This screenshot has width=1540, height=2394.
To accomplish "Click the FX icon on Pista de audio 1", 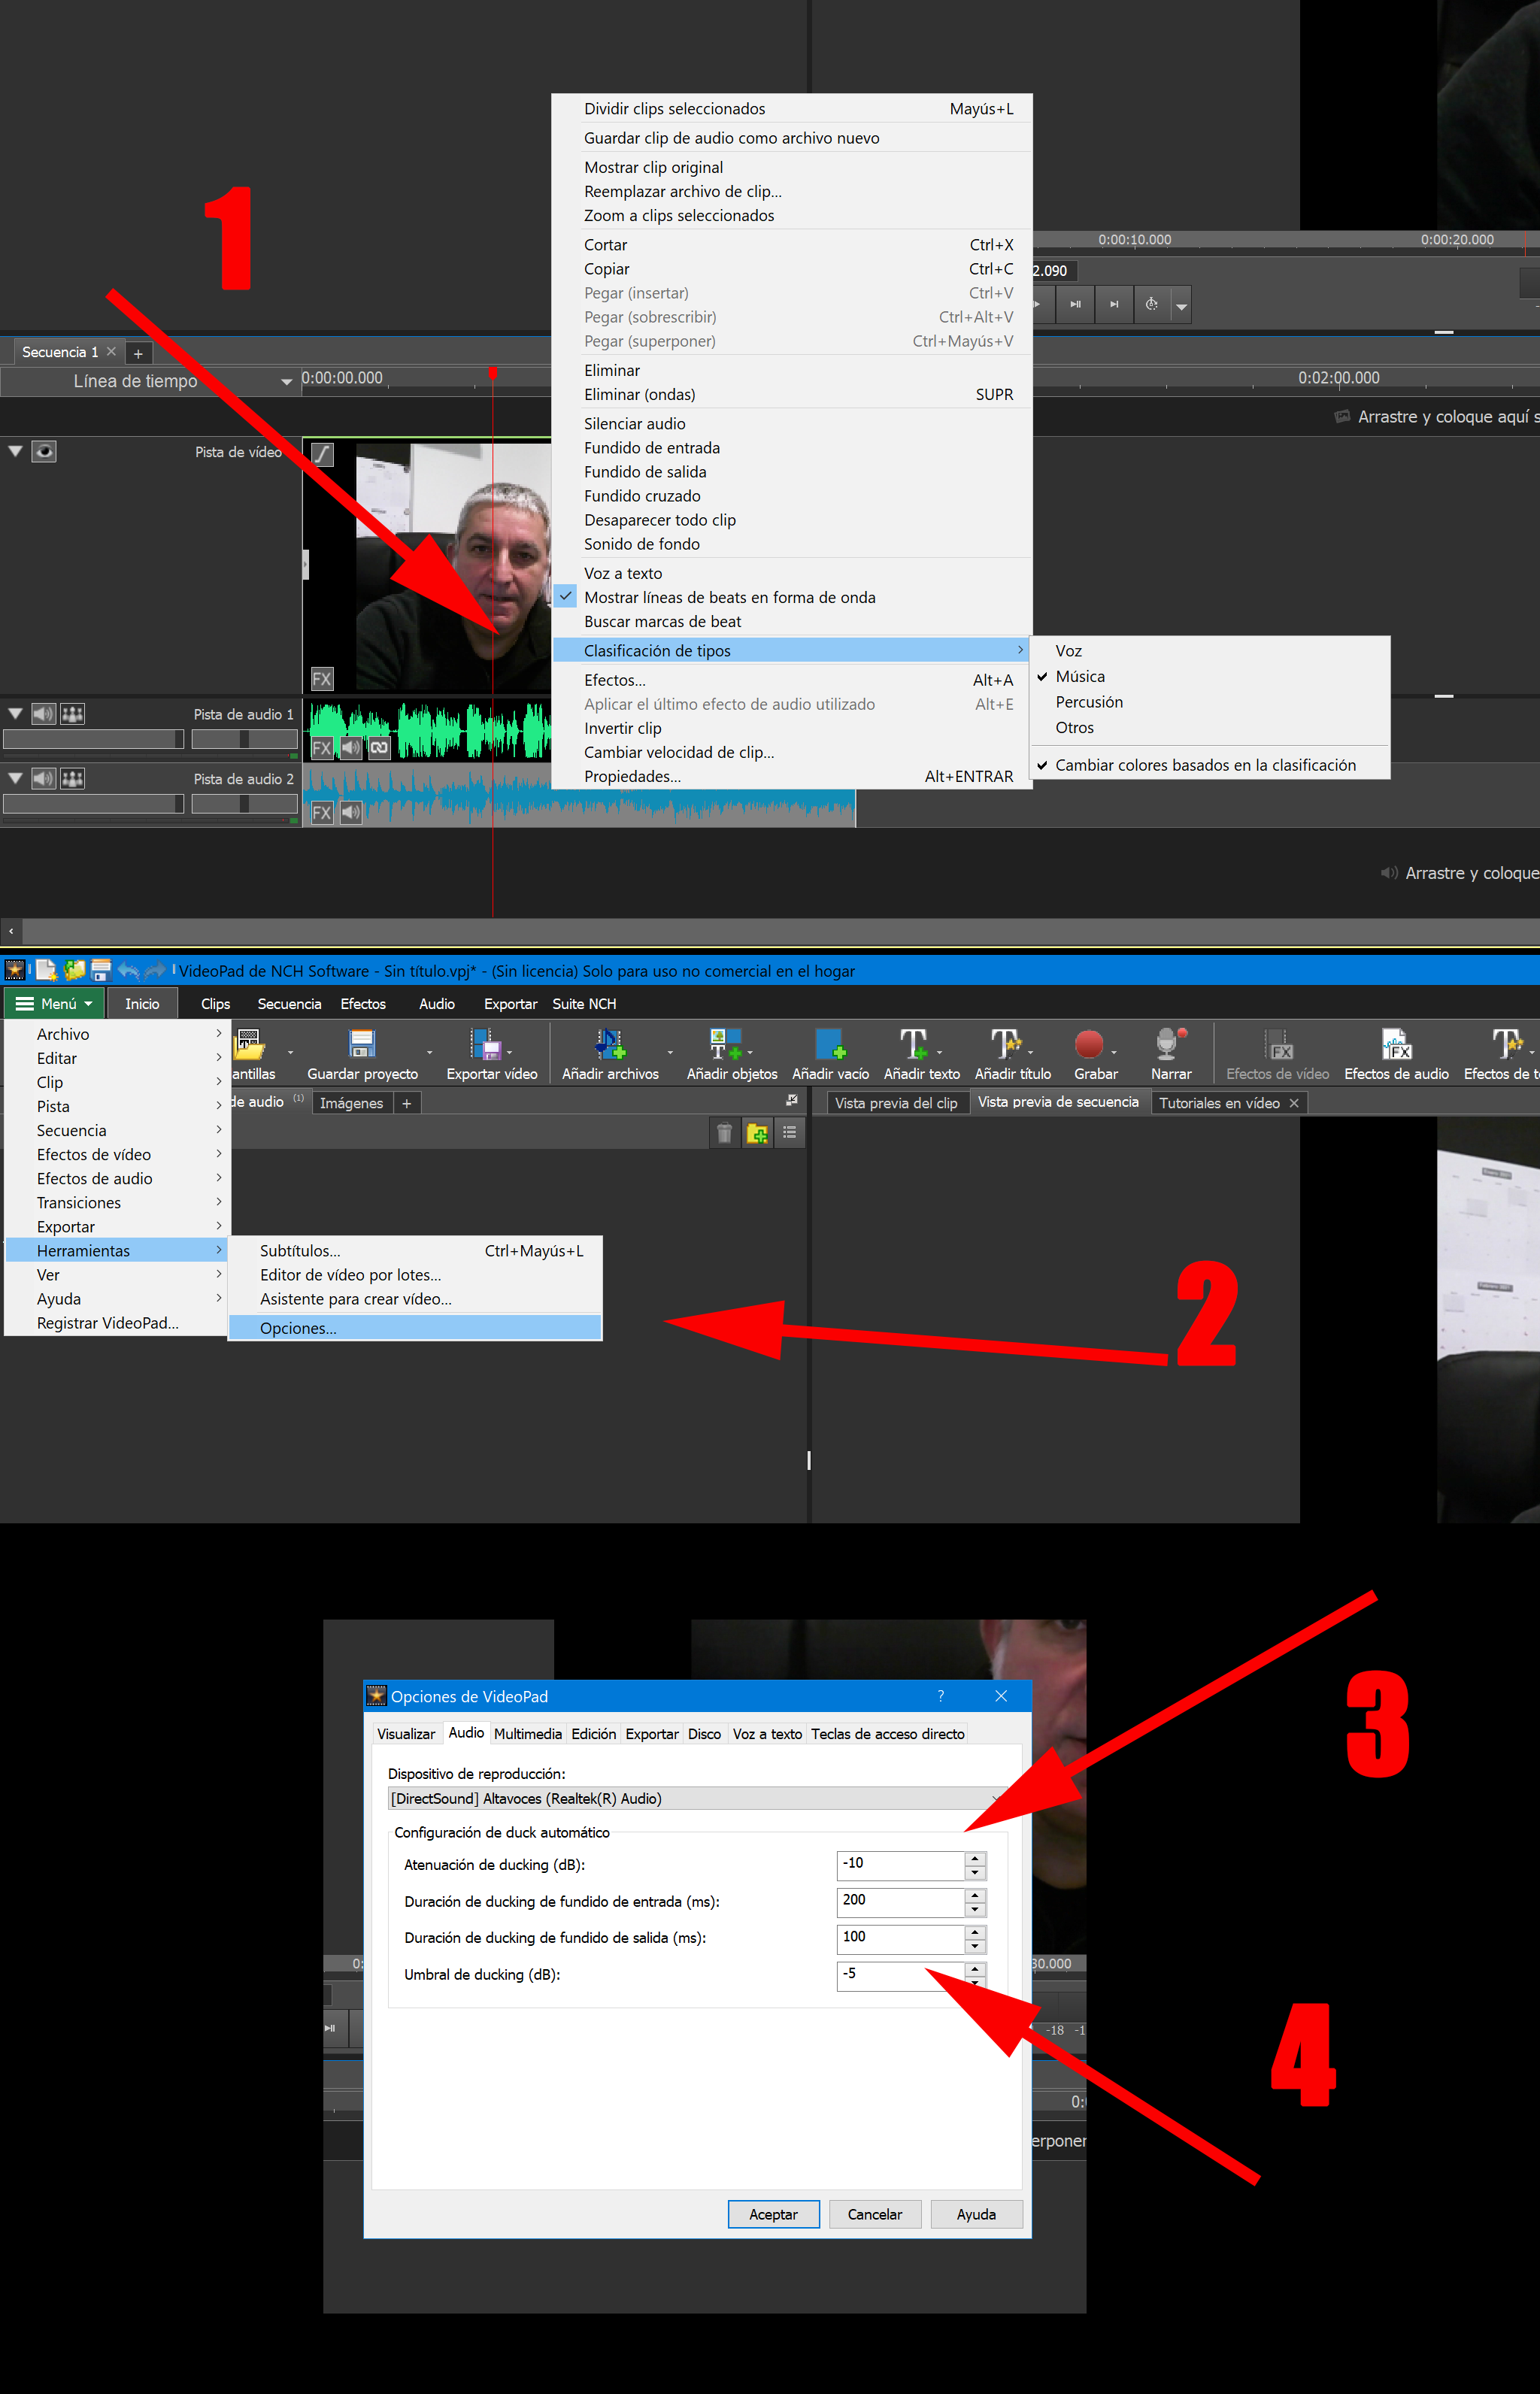I will (321, 747).
